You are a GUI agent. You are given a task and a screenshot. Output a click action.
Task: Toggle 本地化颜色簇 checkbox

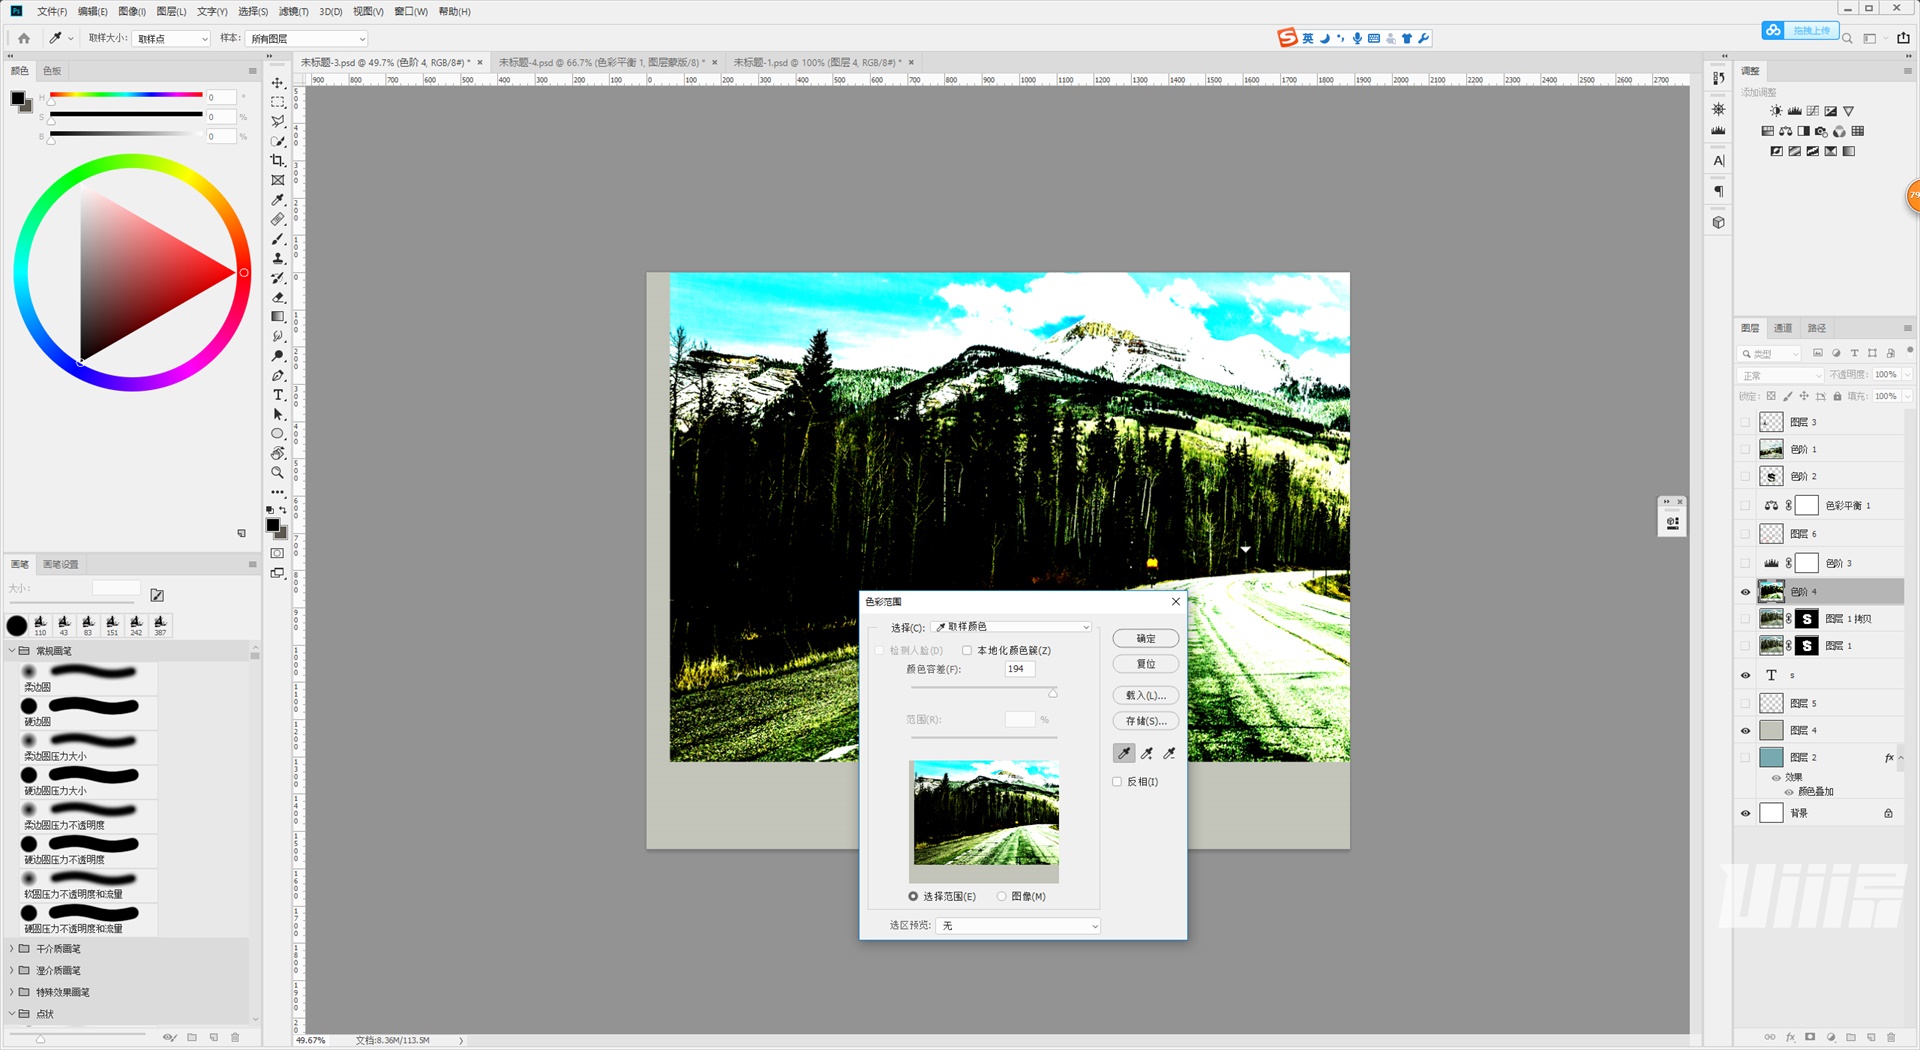click(x=967, y=650)
